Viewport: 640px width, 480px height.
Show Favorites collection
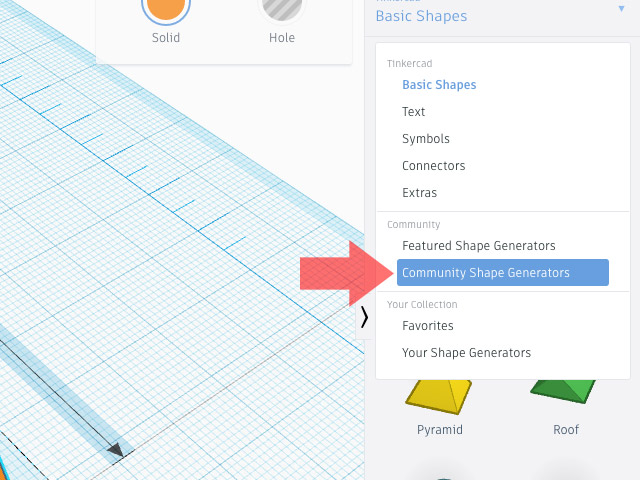[427, 326]
